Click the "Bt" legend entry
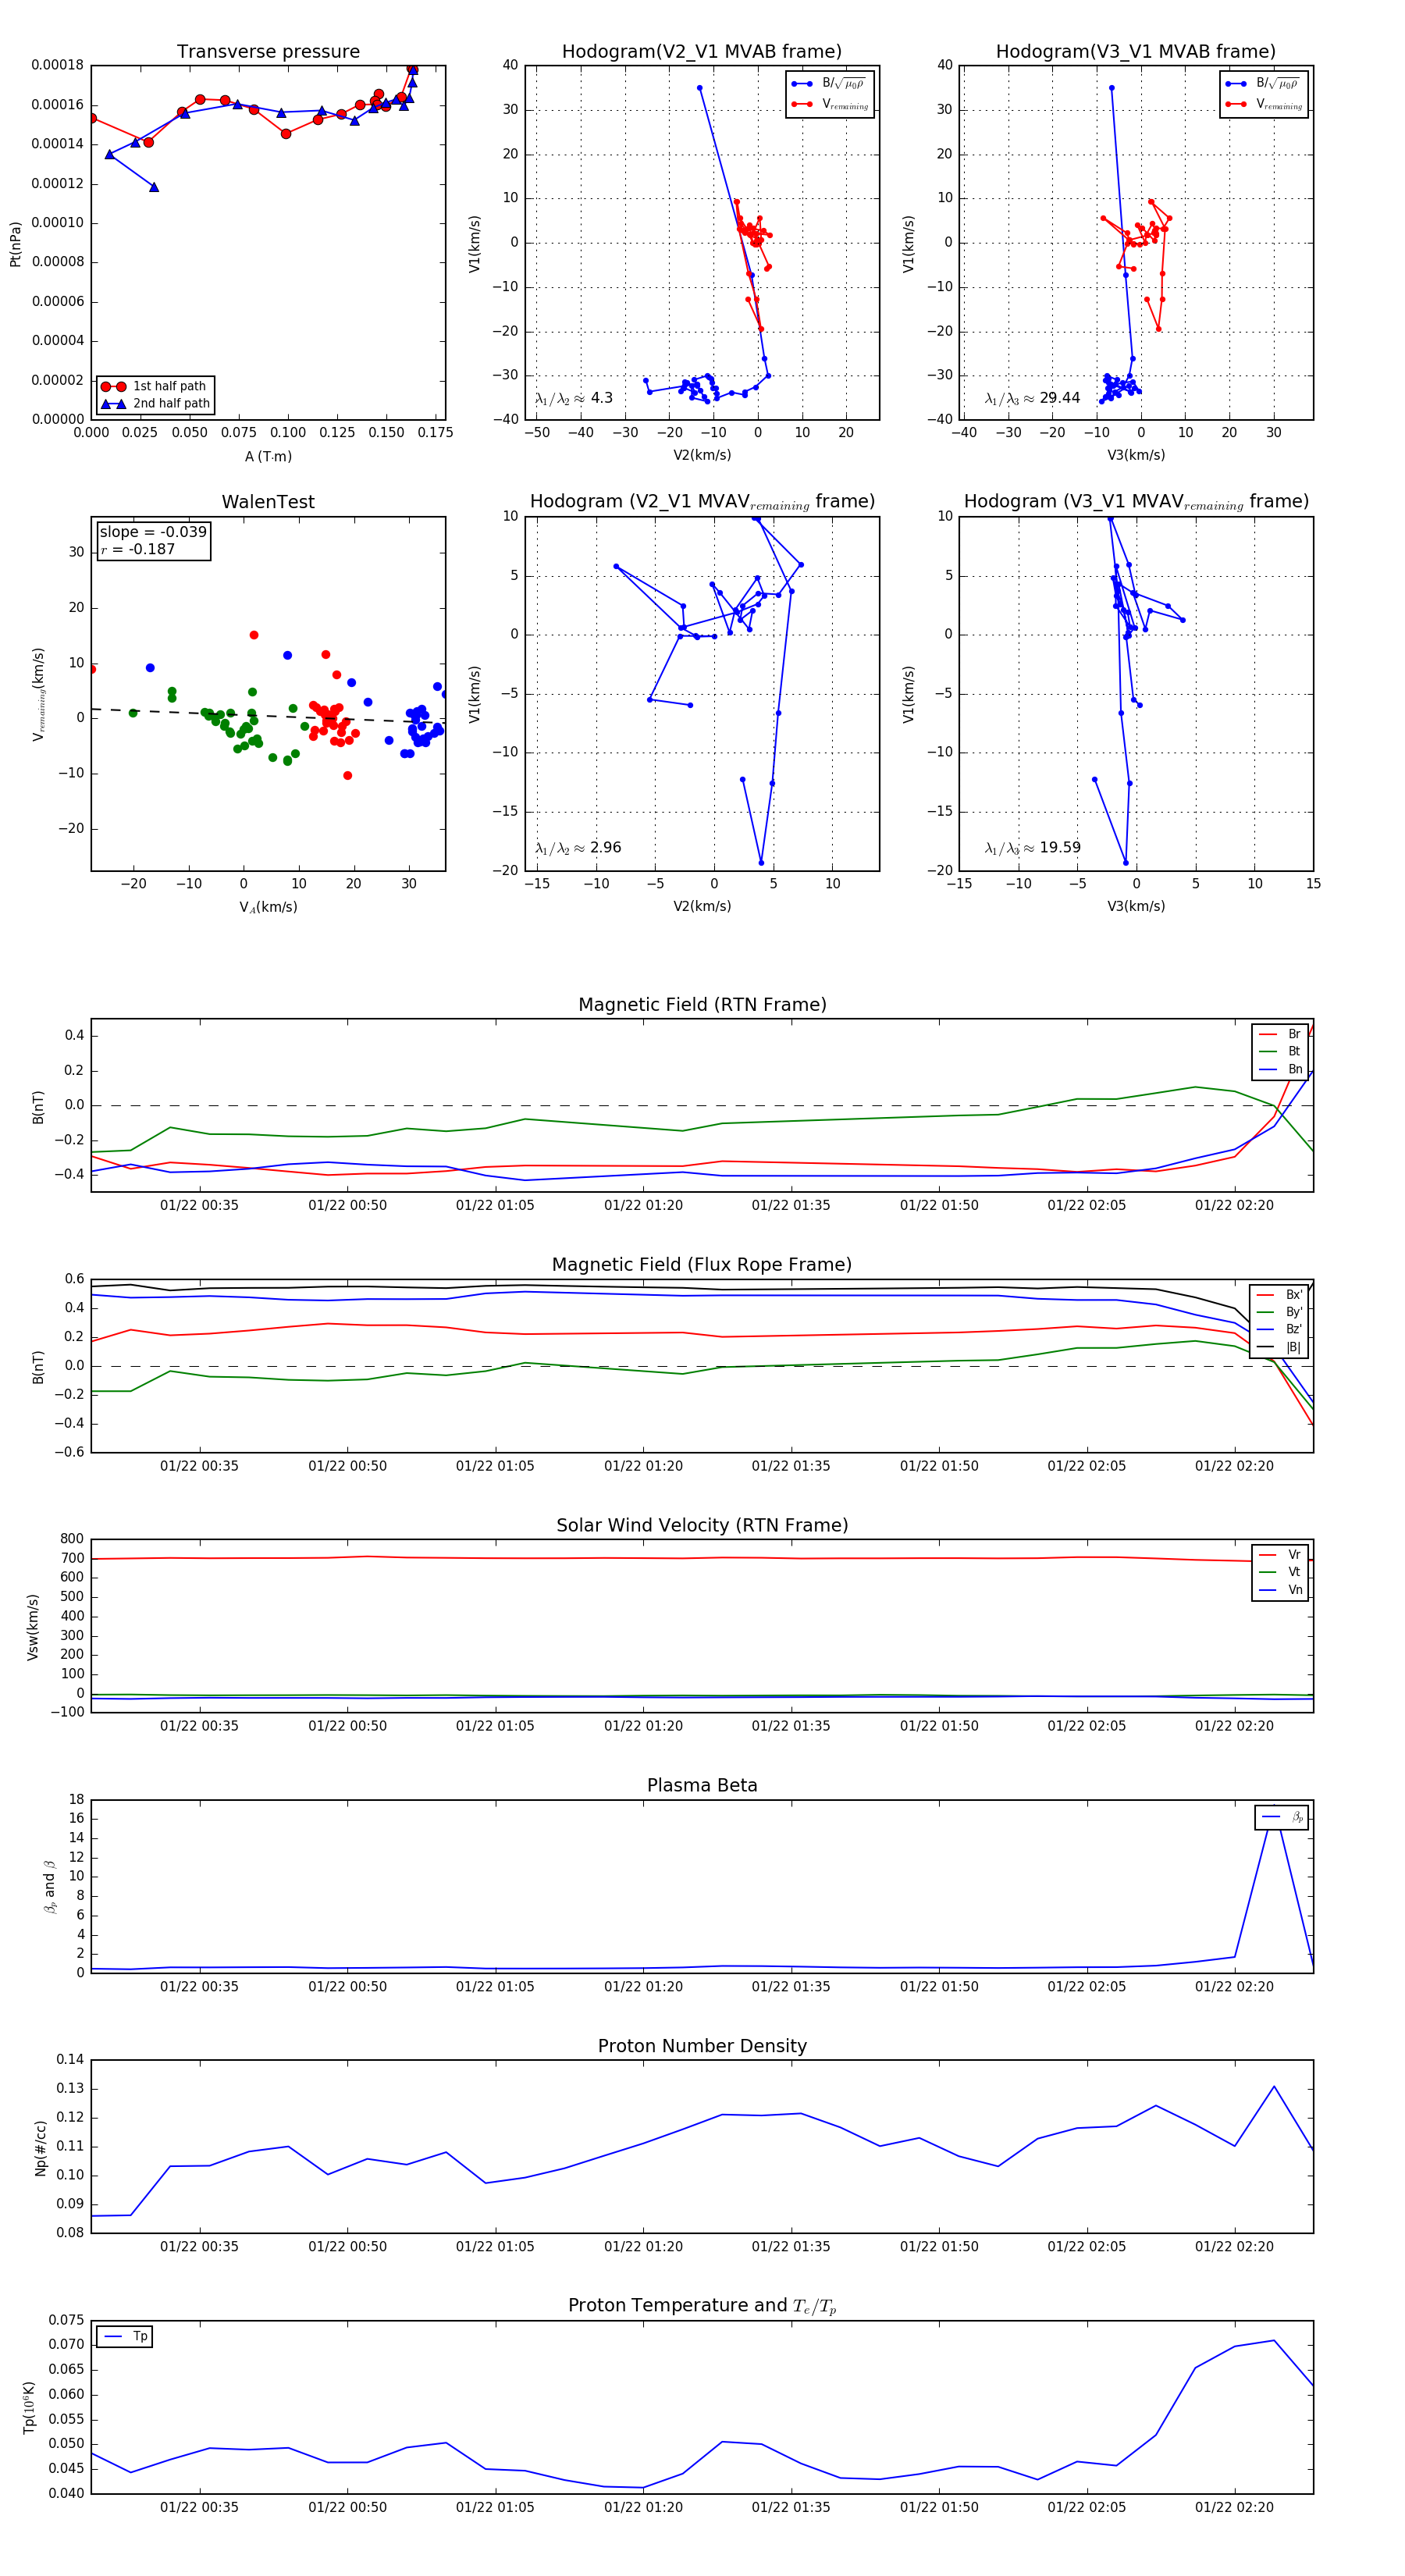This screenshot has width=1405, height=2576. click(x=1280, y=1051)
